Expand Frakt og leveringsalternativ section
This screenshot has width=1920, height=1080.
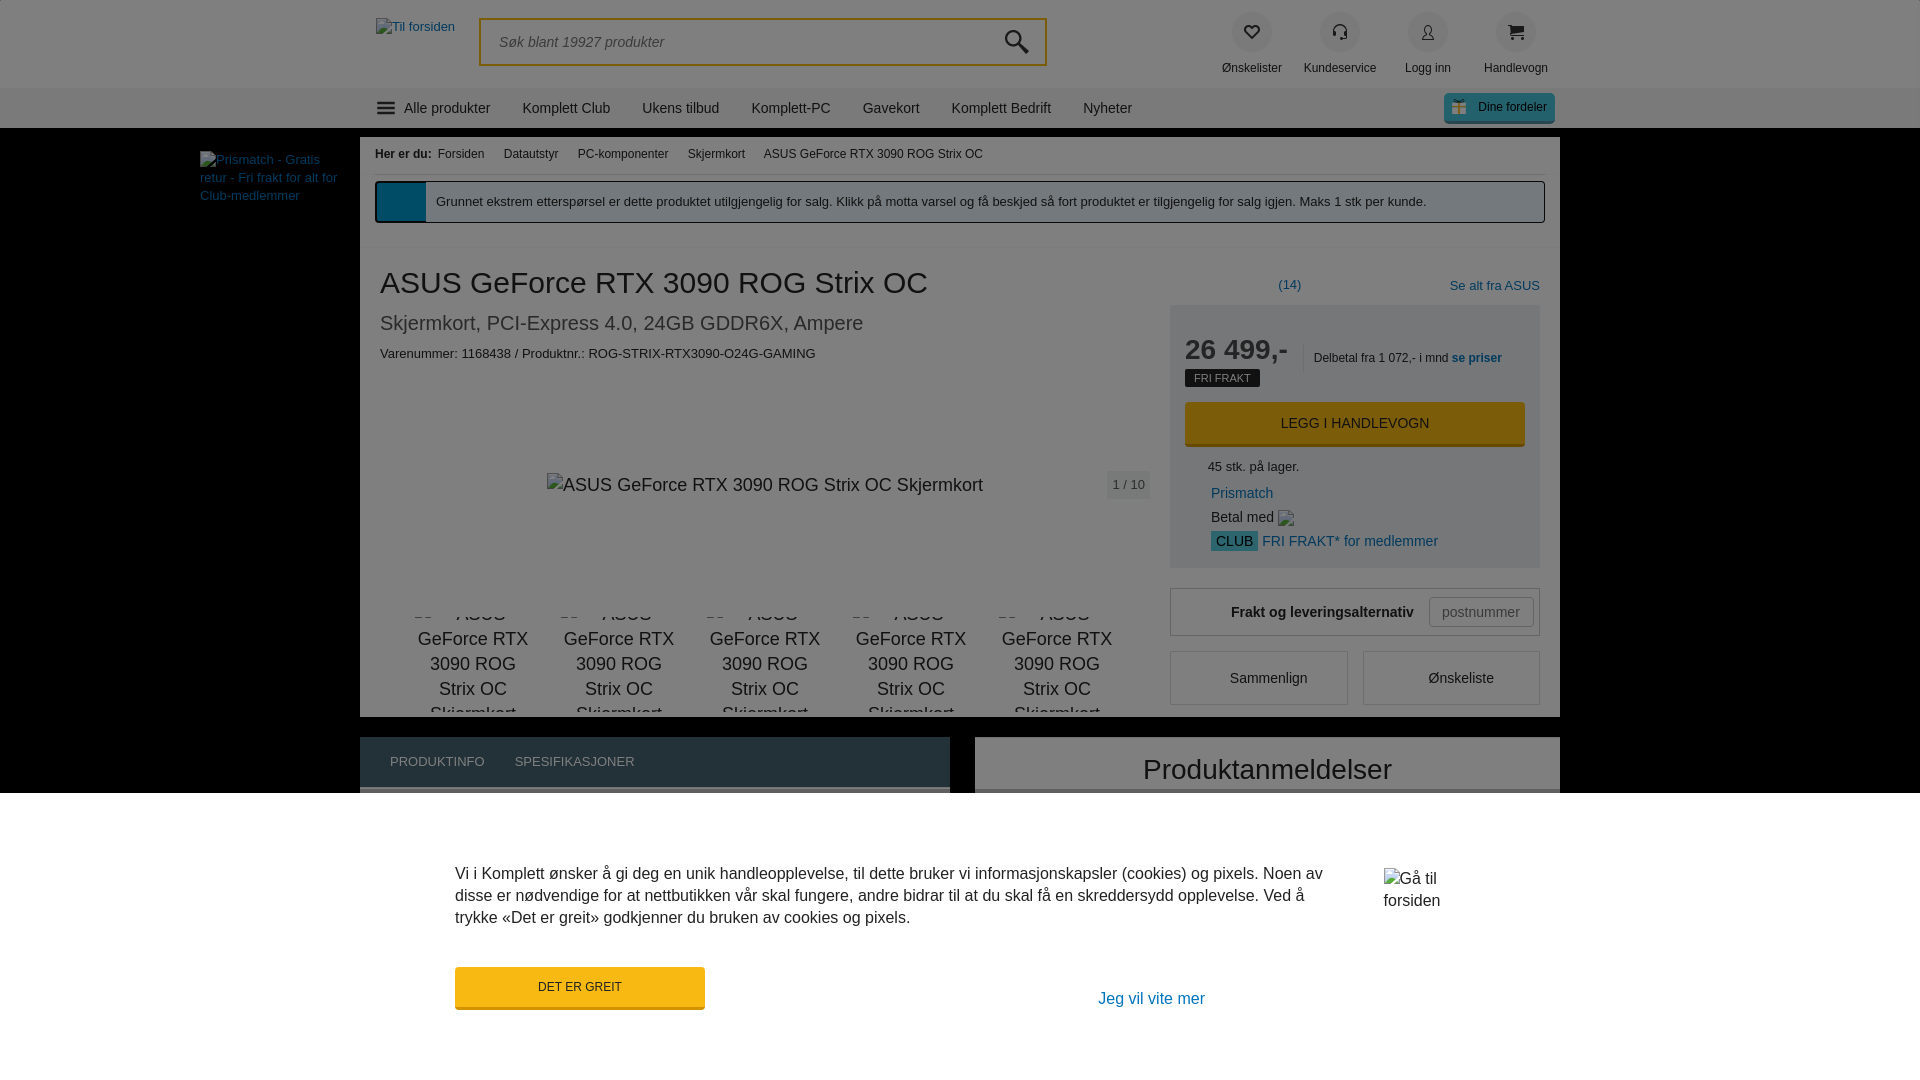[x=1322, y=612]
